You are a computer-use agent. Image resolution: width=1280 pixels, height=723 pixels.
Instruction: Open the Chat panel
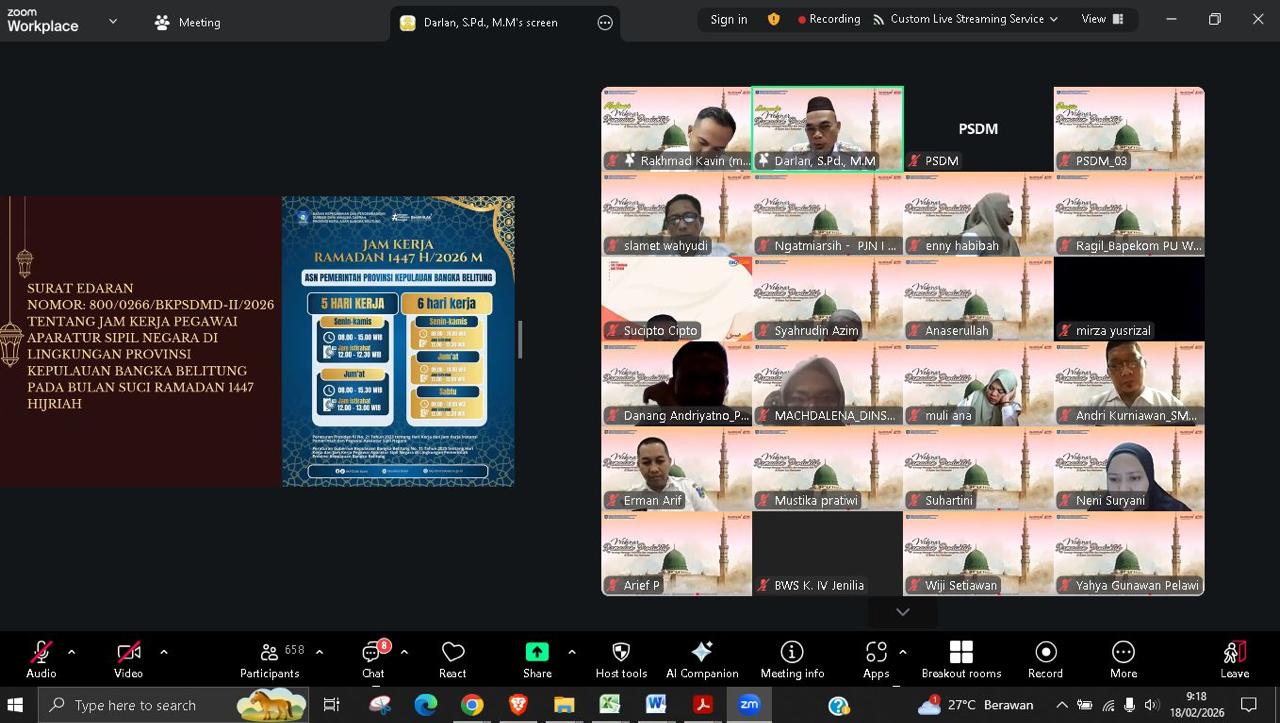(373, 659)
